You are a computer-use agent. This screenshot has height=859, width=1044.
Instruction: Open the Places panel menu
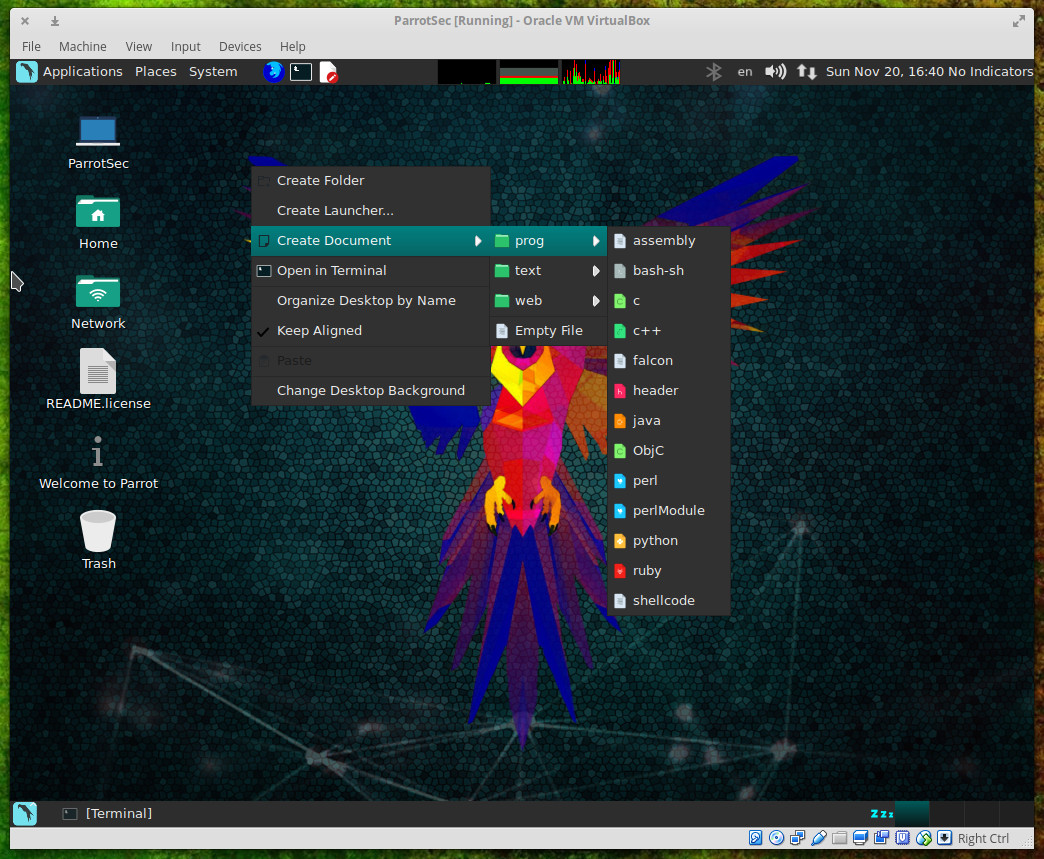point(156,72)
